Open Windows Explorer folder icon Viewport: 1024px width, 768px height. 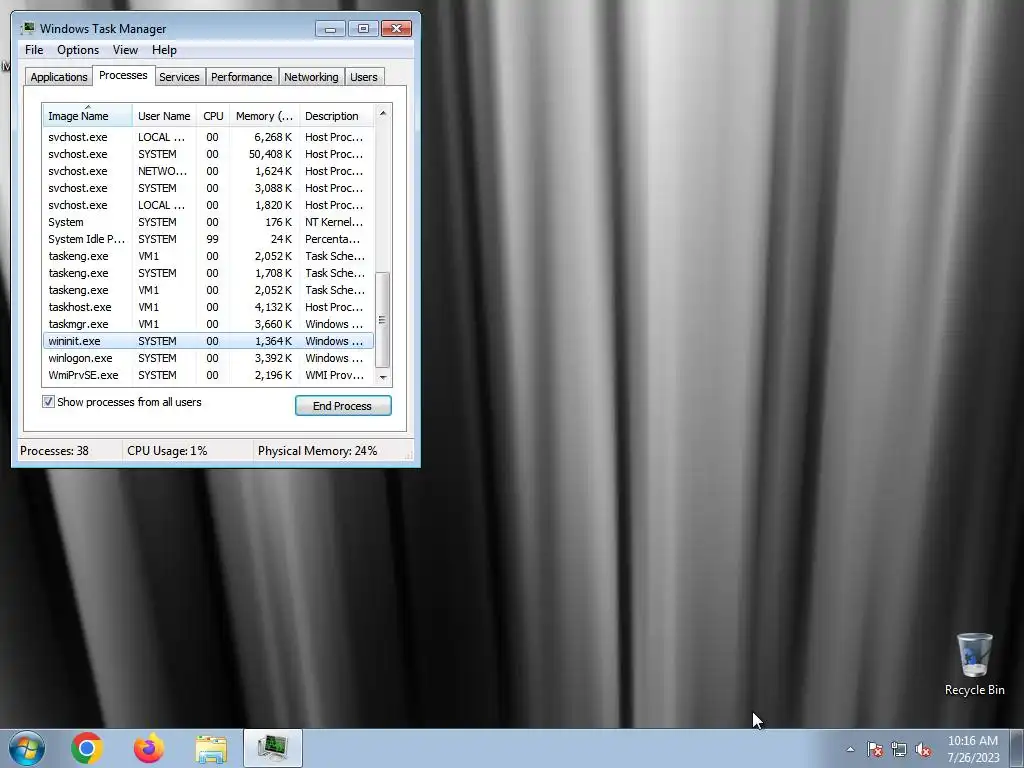[x=211, y=748]
